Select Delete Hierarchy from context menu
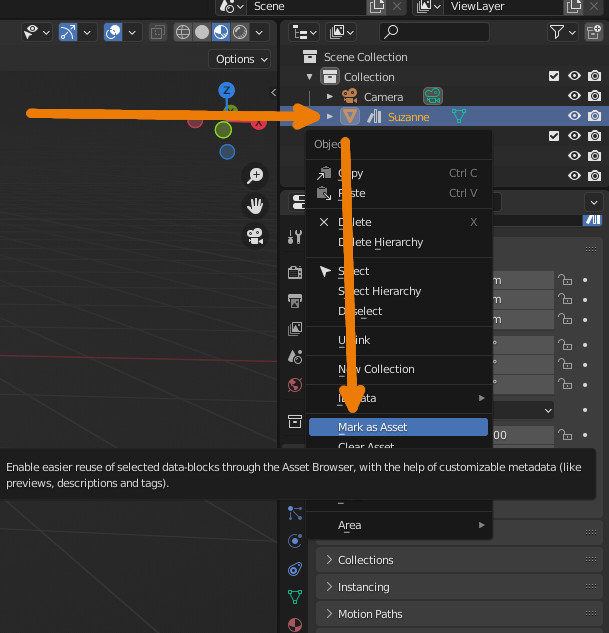The height and width of the screenshot is (633, 609). click(x=381, y=242)
